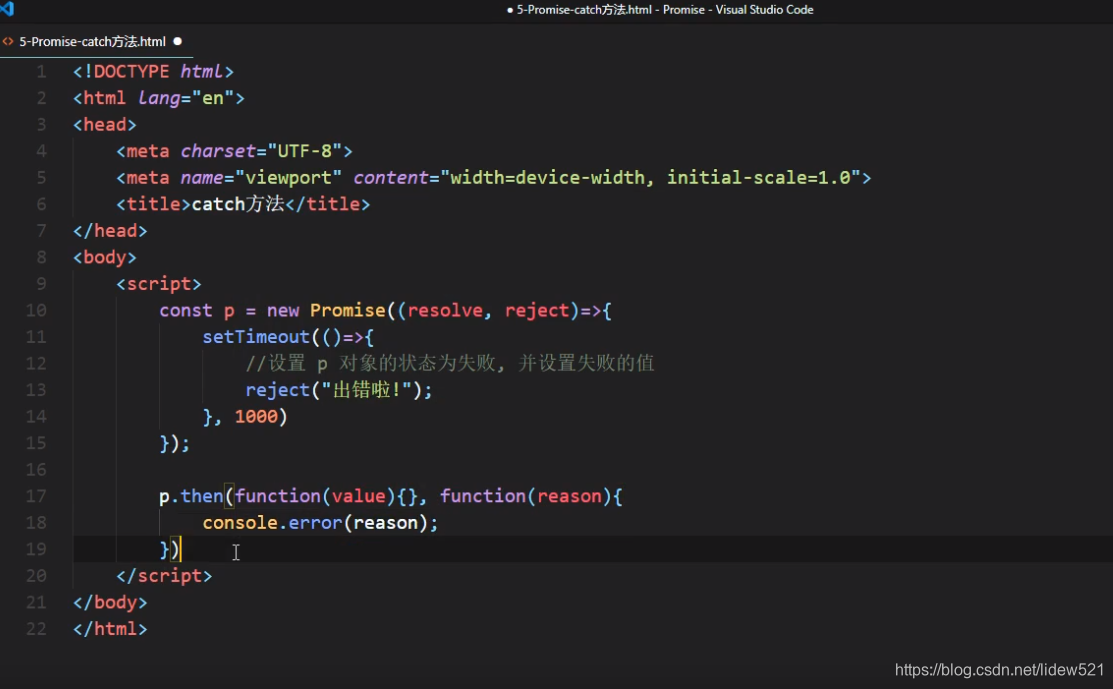This screenshot has width=1113, height=689.
Task: Click the reject call on line 13
Action: point(278,390)
